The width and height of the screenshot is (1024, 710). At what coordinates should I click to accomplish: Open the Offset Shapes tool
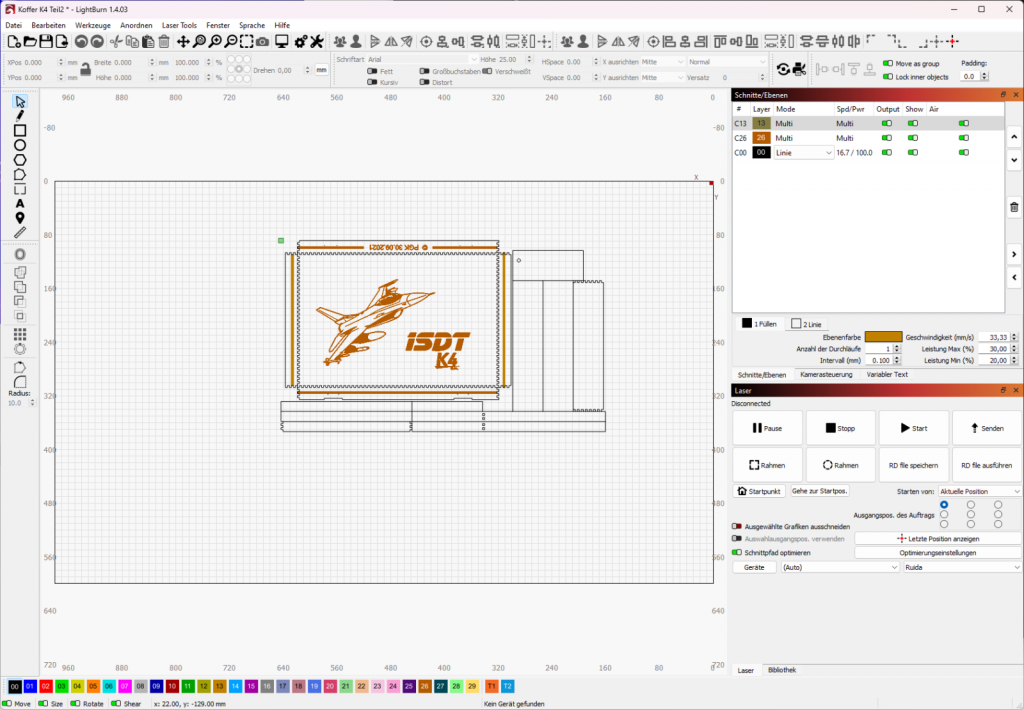tap(20, 254)
